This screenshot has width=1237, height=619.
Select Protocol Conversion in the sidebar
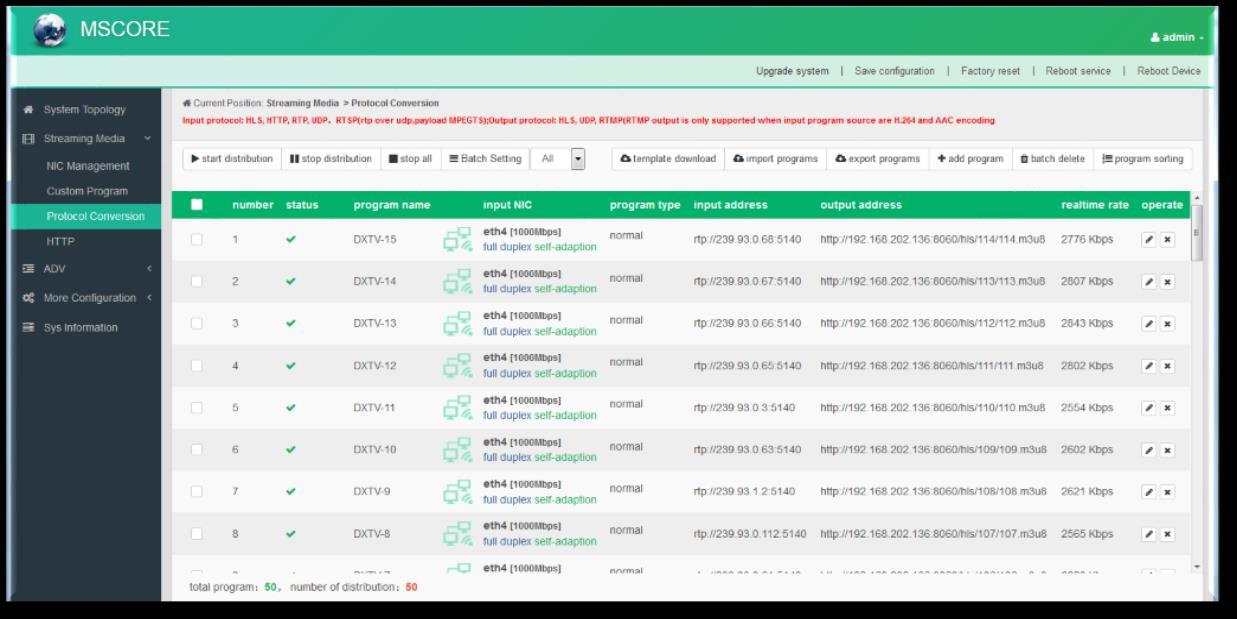pyautogui.click(x=88, y=216)
